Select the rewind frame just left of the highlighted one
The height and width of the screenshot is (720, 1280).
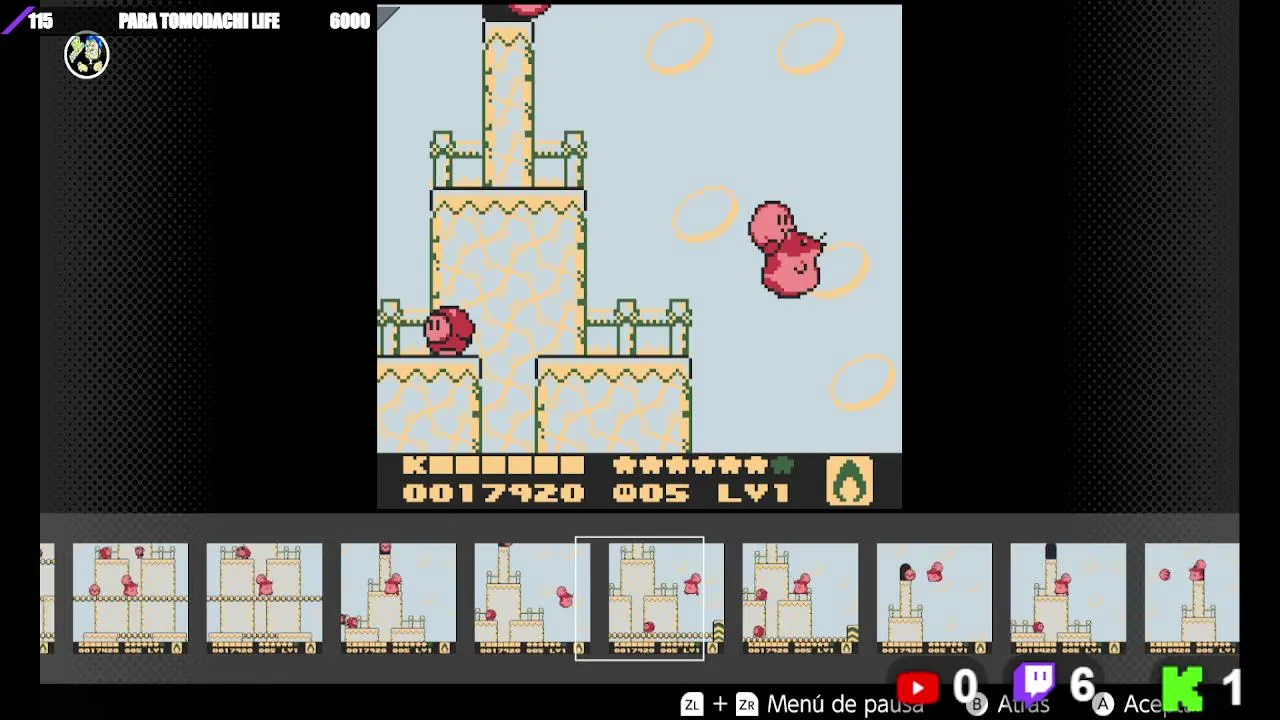[531, 598]
